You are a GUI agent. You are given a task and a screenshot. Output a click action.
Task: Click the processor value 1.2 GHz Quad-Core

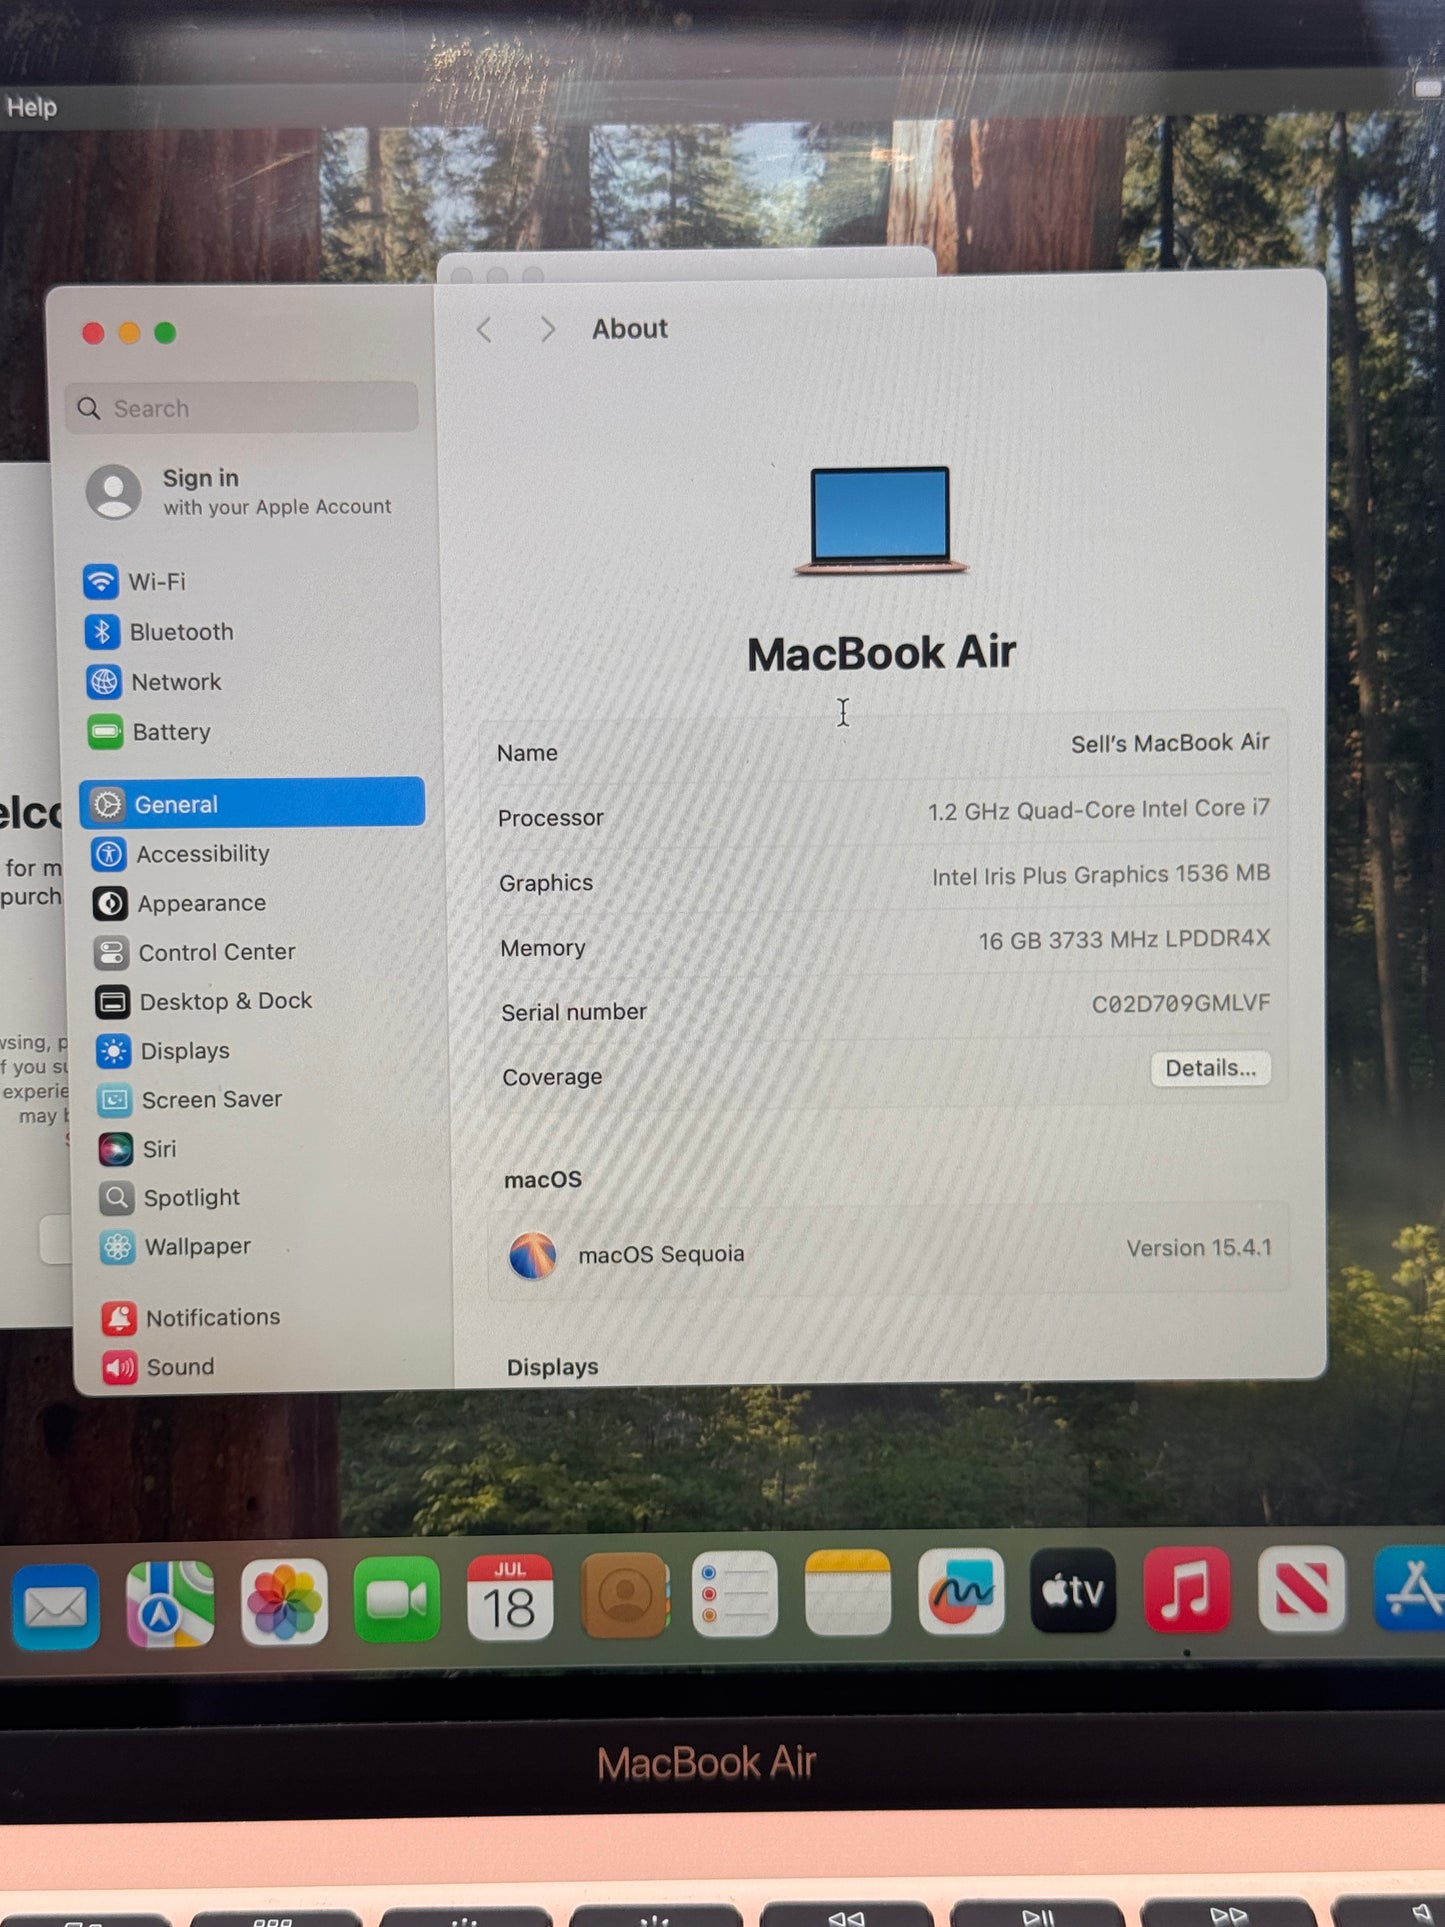[x=1098, y=809]
